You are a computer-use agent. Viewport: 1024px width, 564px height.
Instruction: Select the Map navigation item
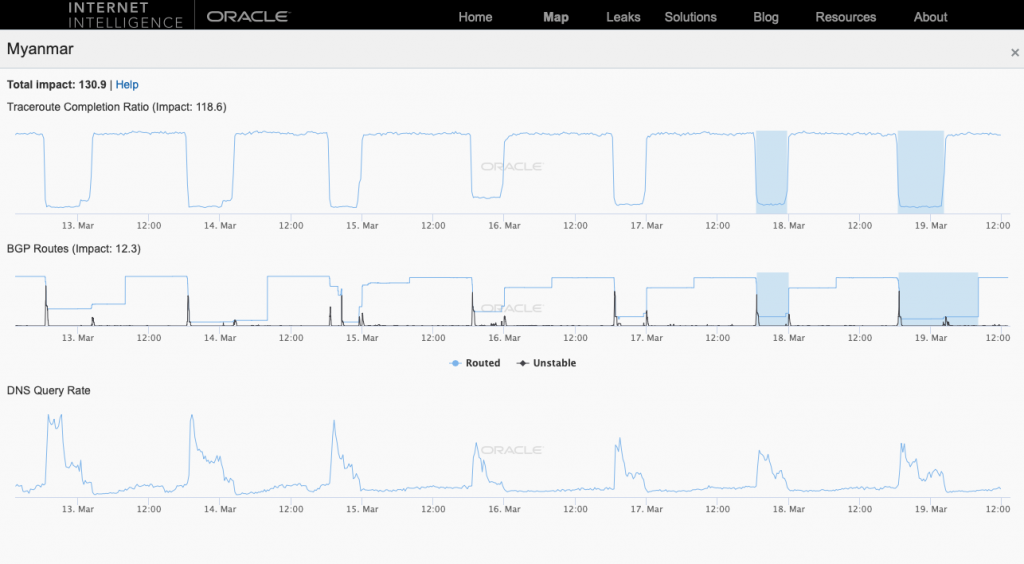tap(556, 17)
